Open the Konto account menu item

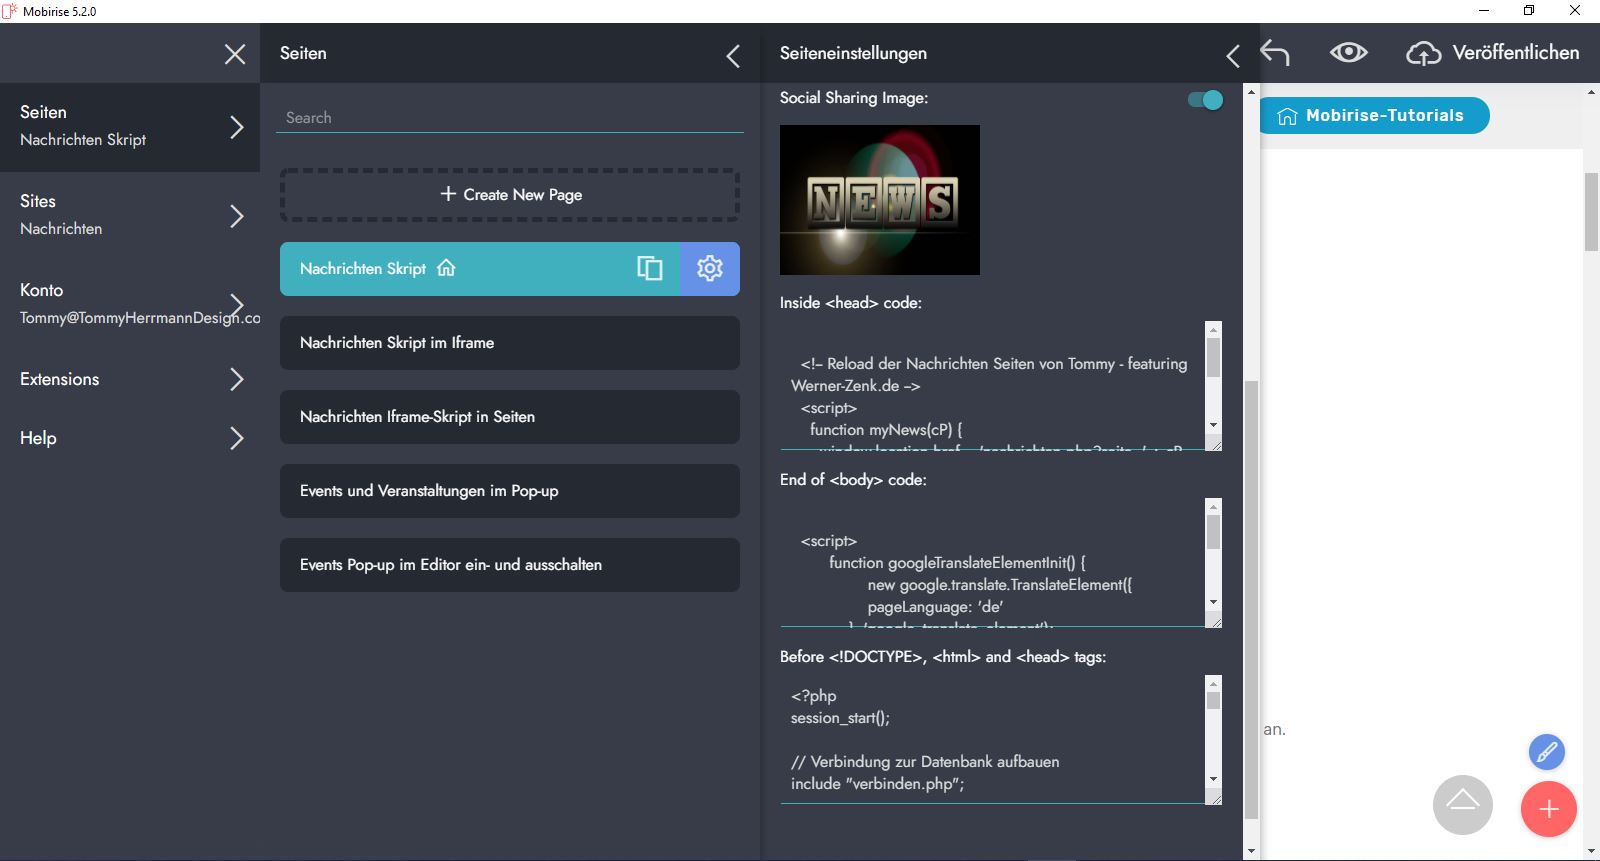(x=130, y=303)
